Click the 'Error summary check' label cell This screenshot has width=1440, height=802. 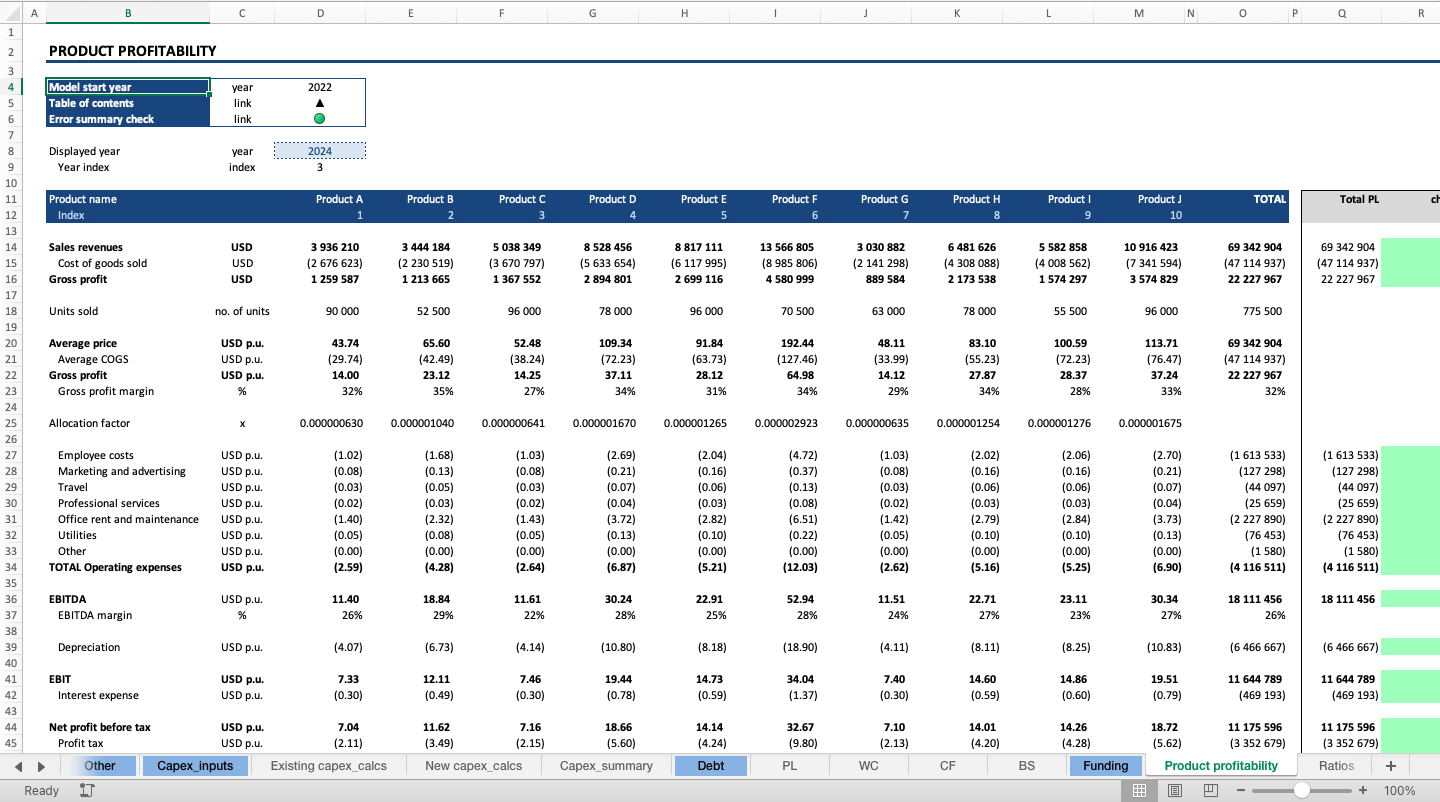[128, 119]
